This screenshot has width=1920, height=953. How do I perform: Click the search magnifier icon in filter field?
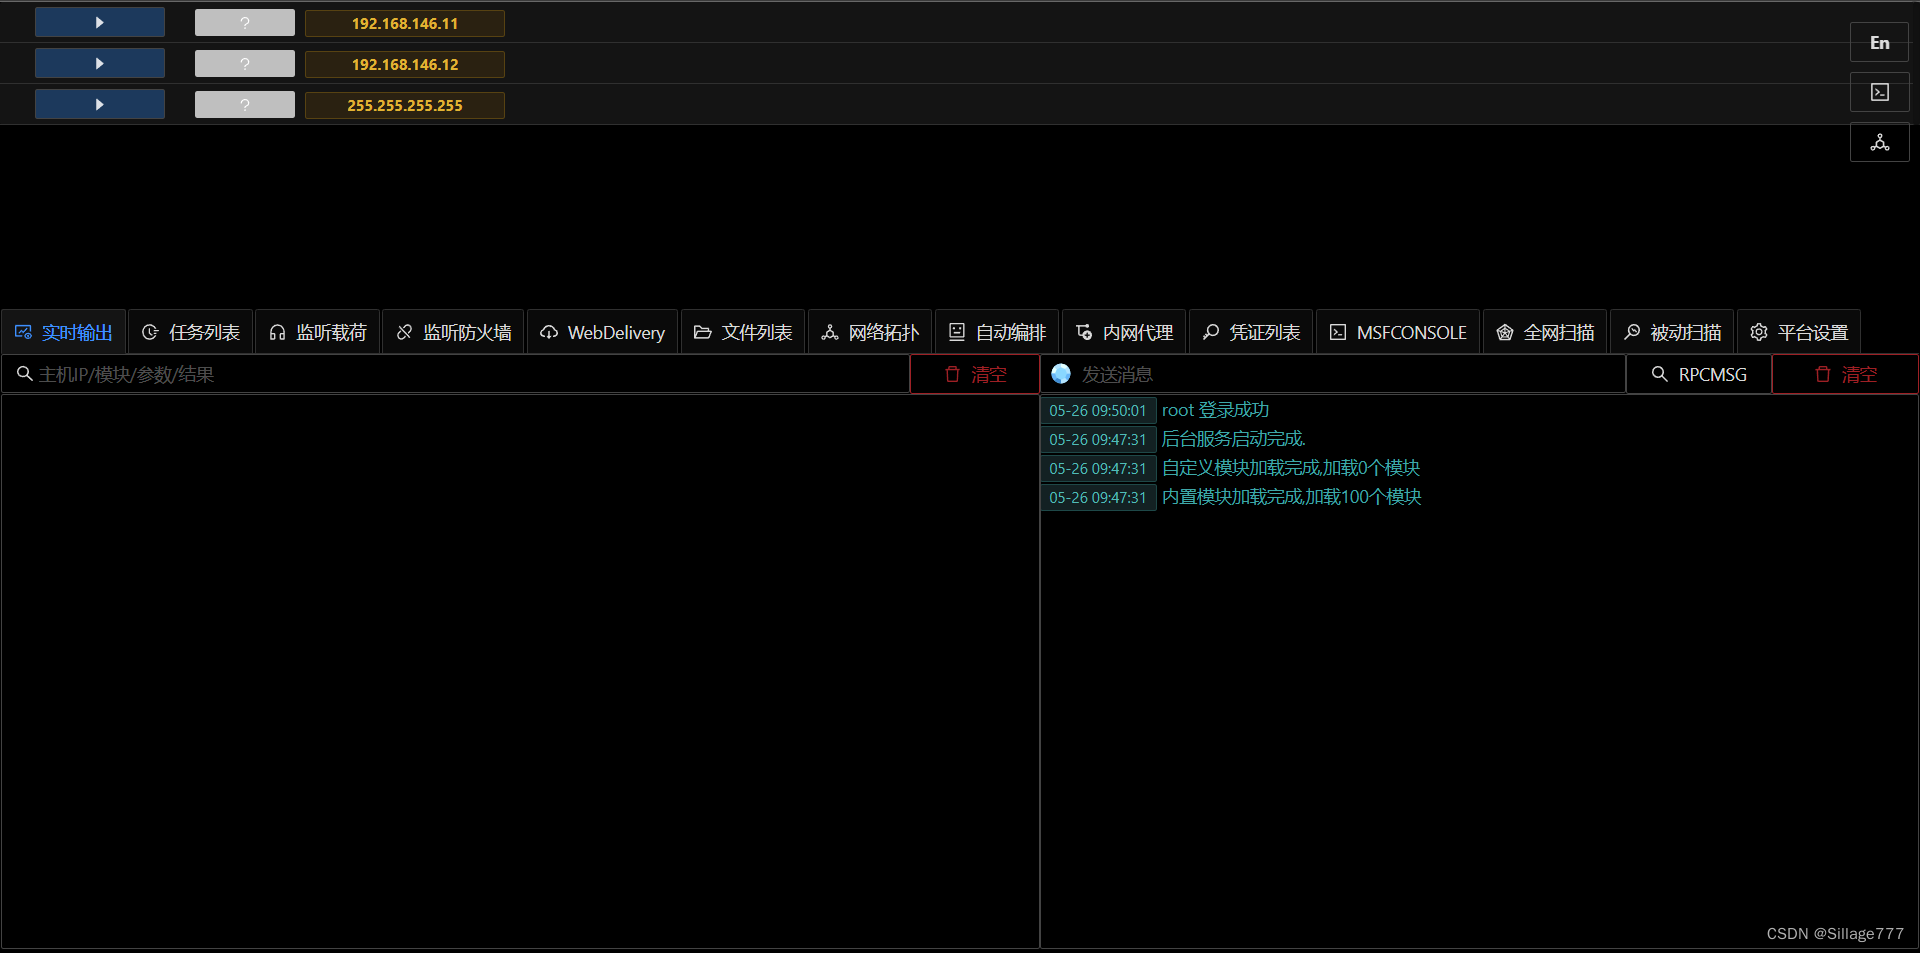(x=25, y=373)
